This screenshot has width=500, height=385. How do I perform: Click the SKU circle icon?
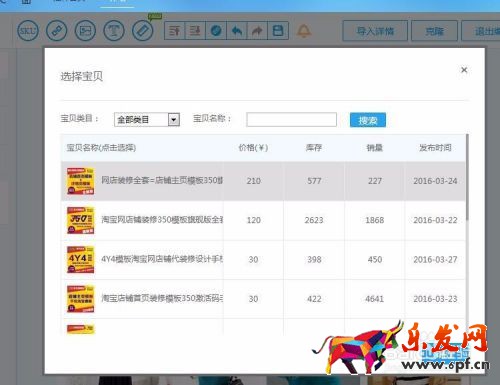(28, 31)
